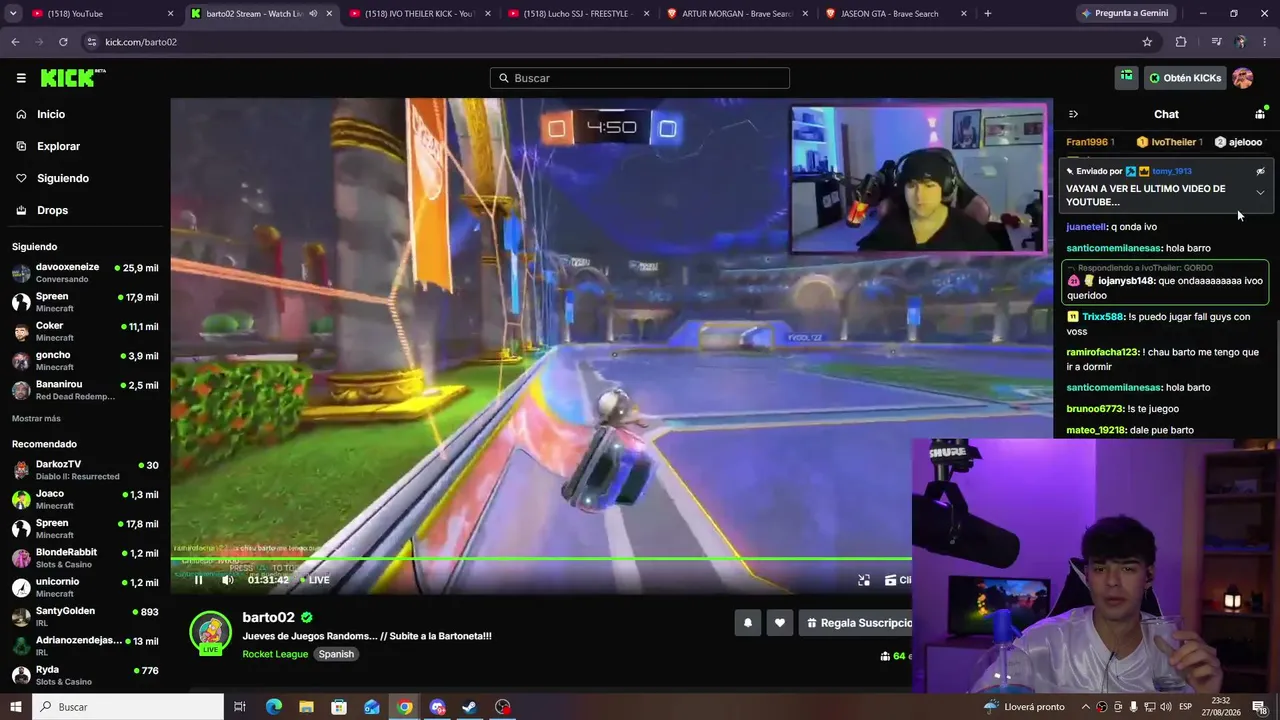Viewport: 1280px width, 720px height.
Task: Click the Spanish language tag
Action: pyautogui.click(x=336, y=654)
